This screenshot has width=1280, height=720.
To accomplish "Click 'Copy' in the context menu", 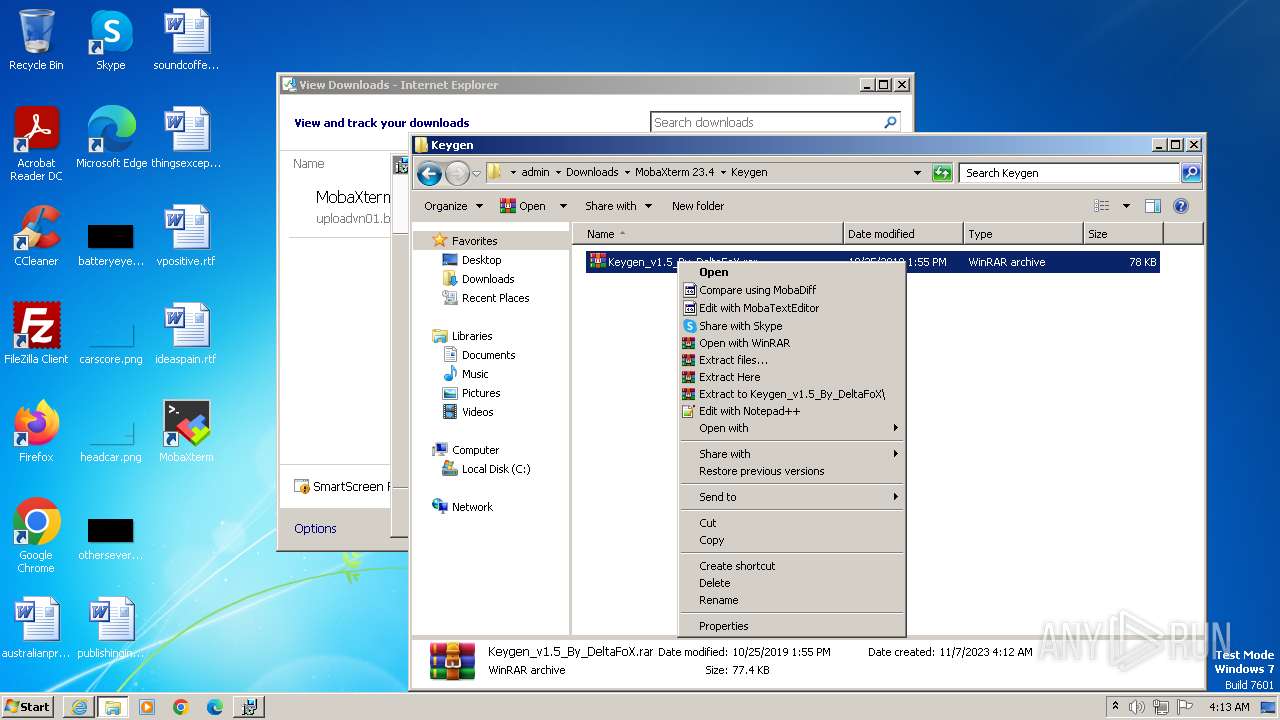I will click(x=792, y=540).
